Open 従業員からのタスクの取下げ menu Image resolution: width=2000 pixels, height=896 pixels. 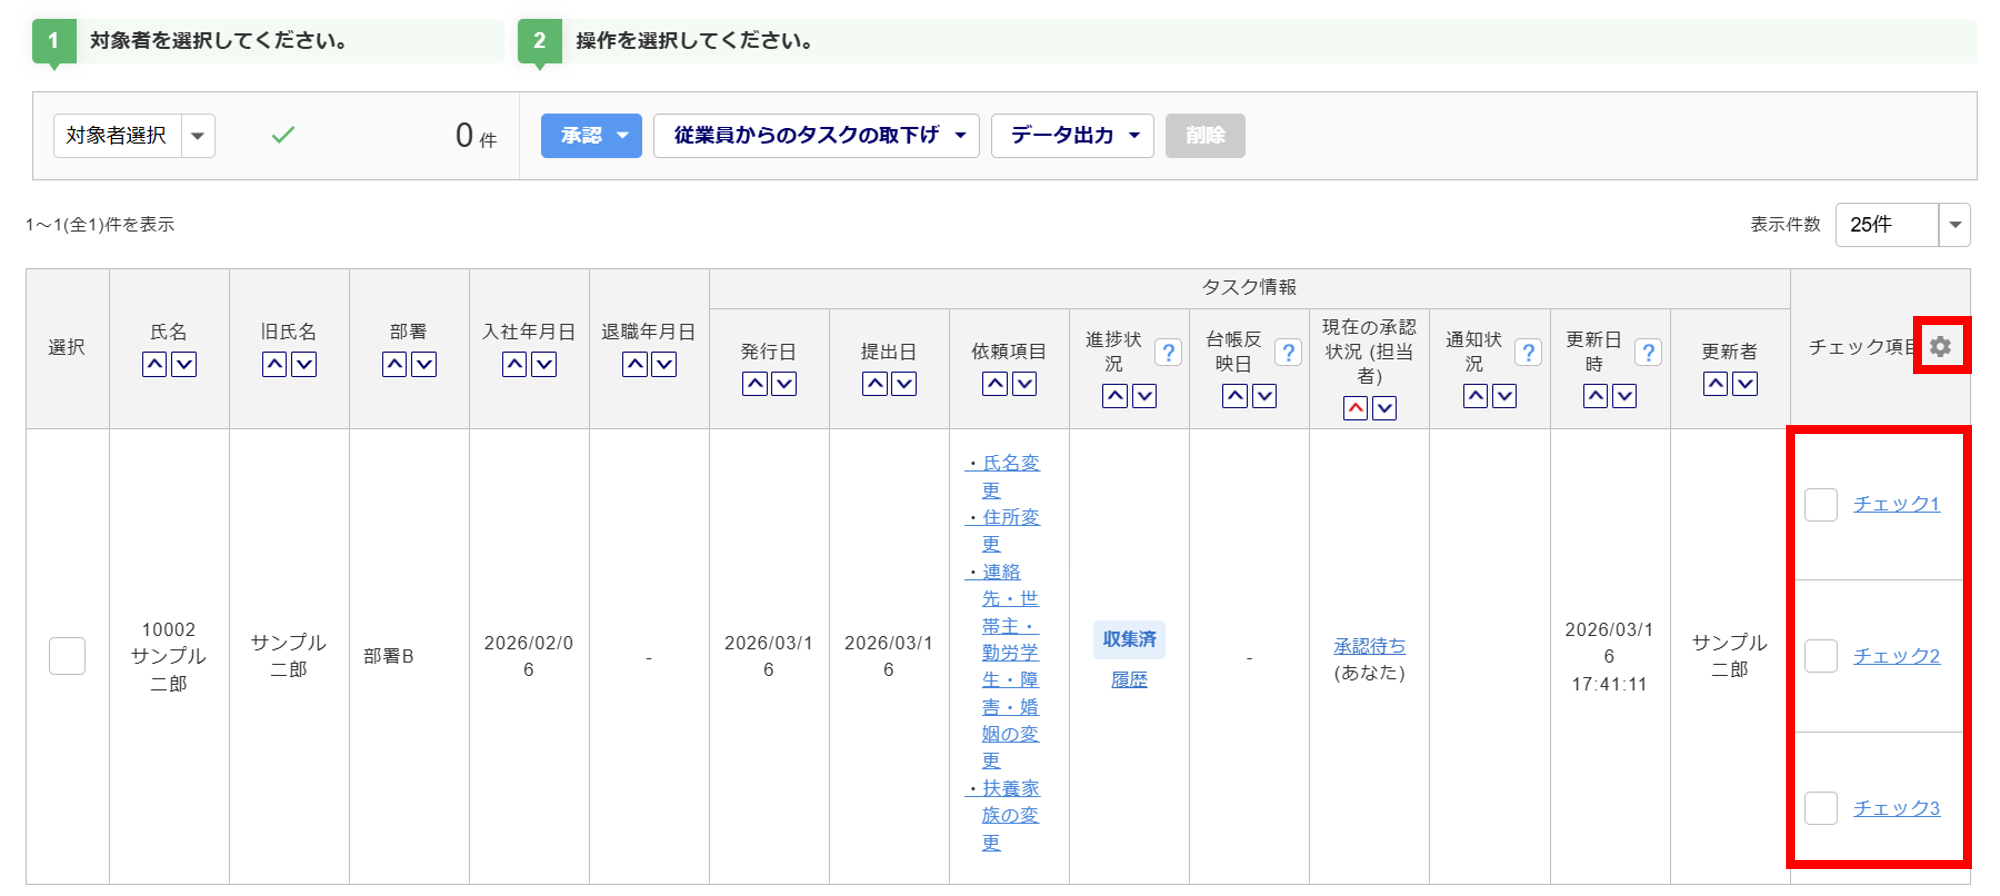[816, 136]
